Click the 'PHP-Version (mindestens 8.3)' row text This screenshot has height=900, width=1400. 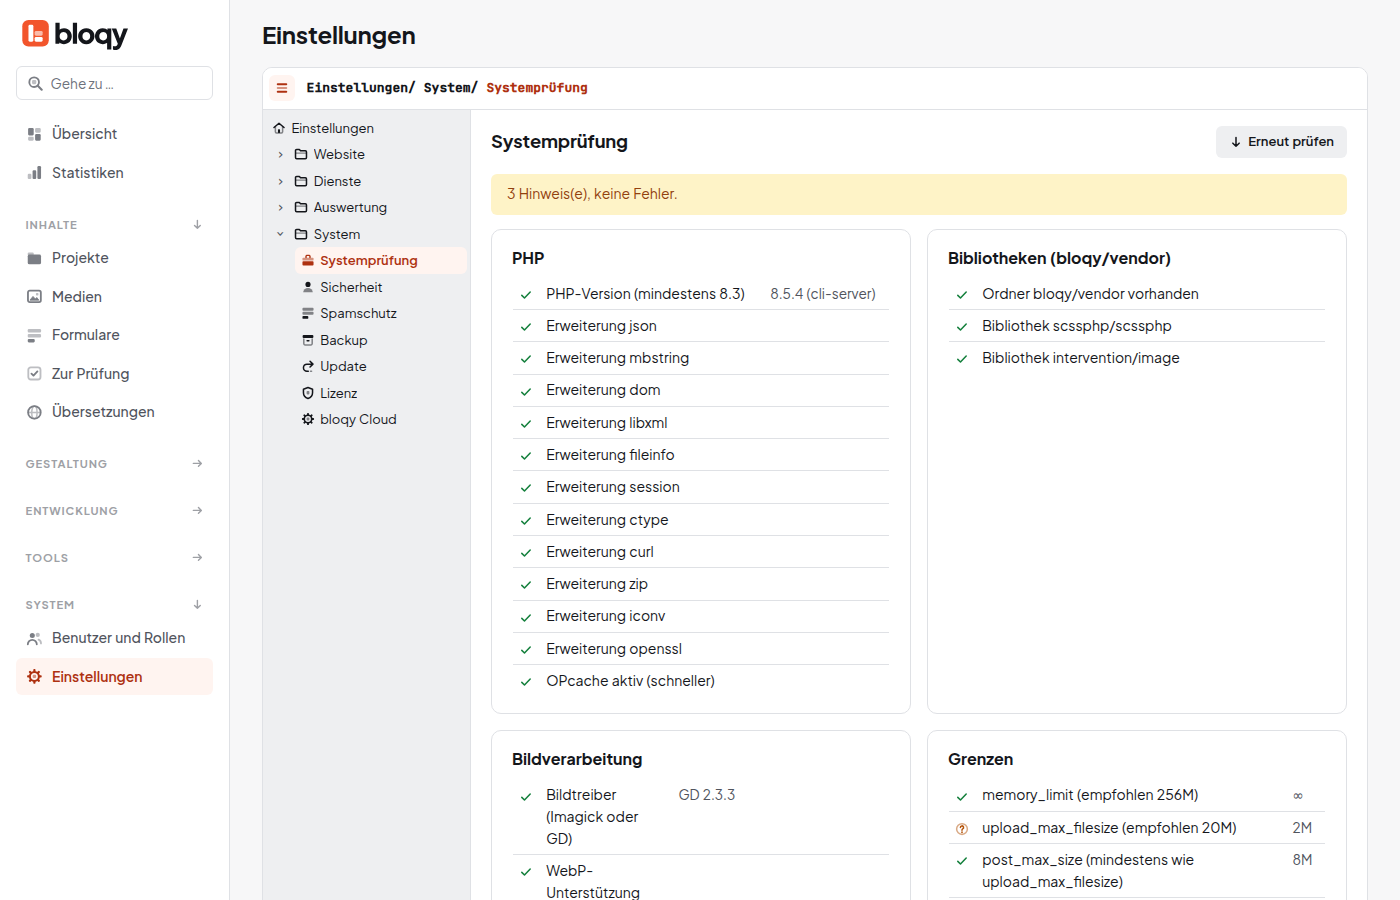coord(645,294)
